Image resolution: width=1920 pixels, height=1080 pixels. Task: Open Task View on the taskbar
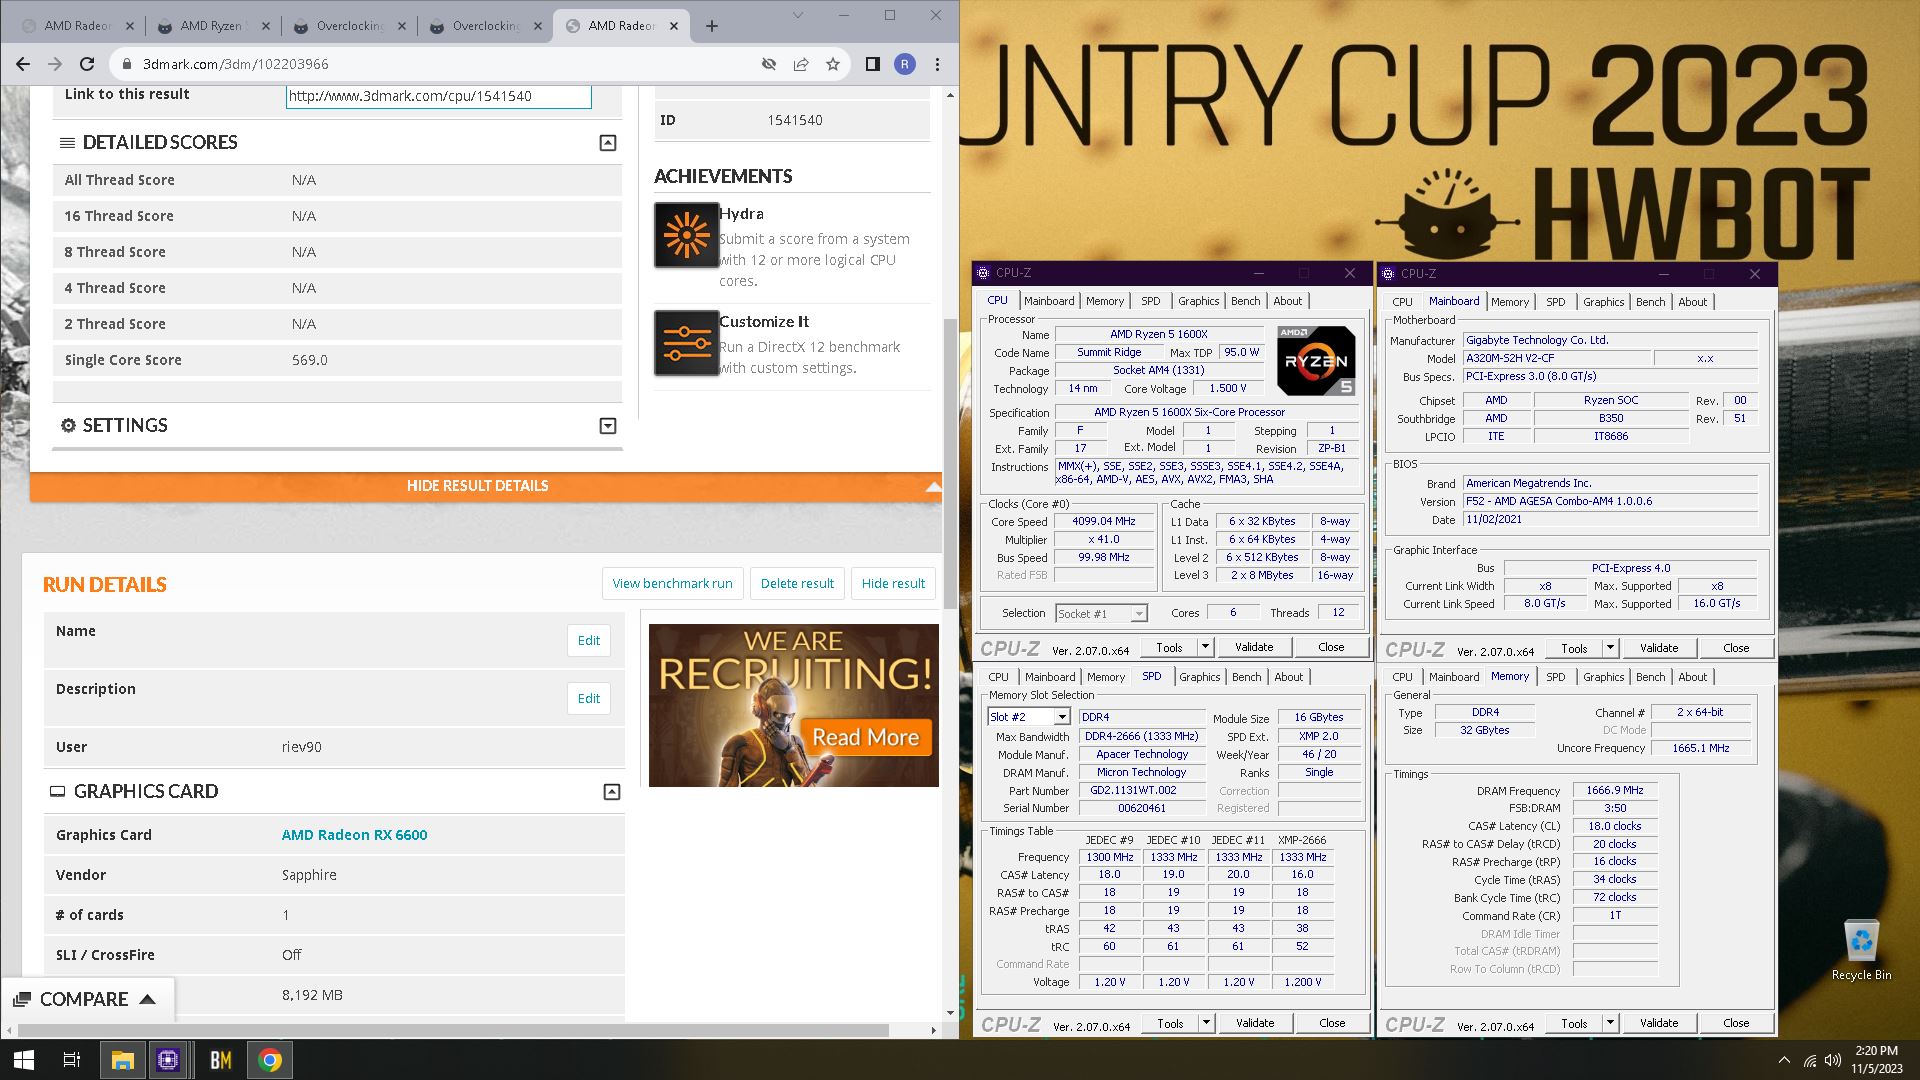(x=72, y=1060)
